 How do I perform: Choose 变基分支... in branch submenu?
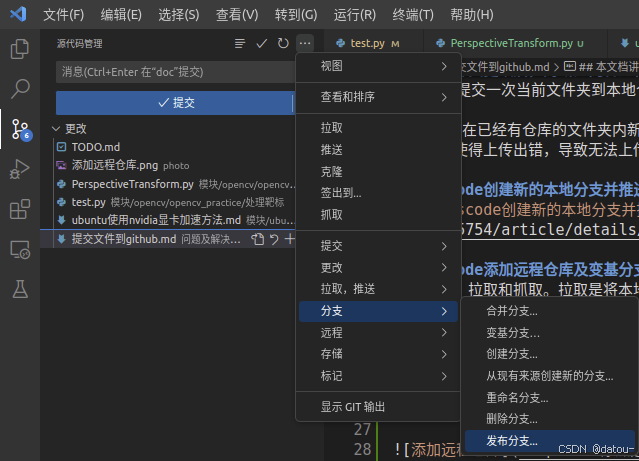coord(549,333)
